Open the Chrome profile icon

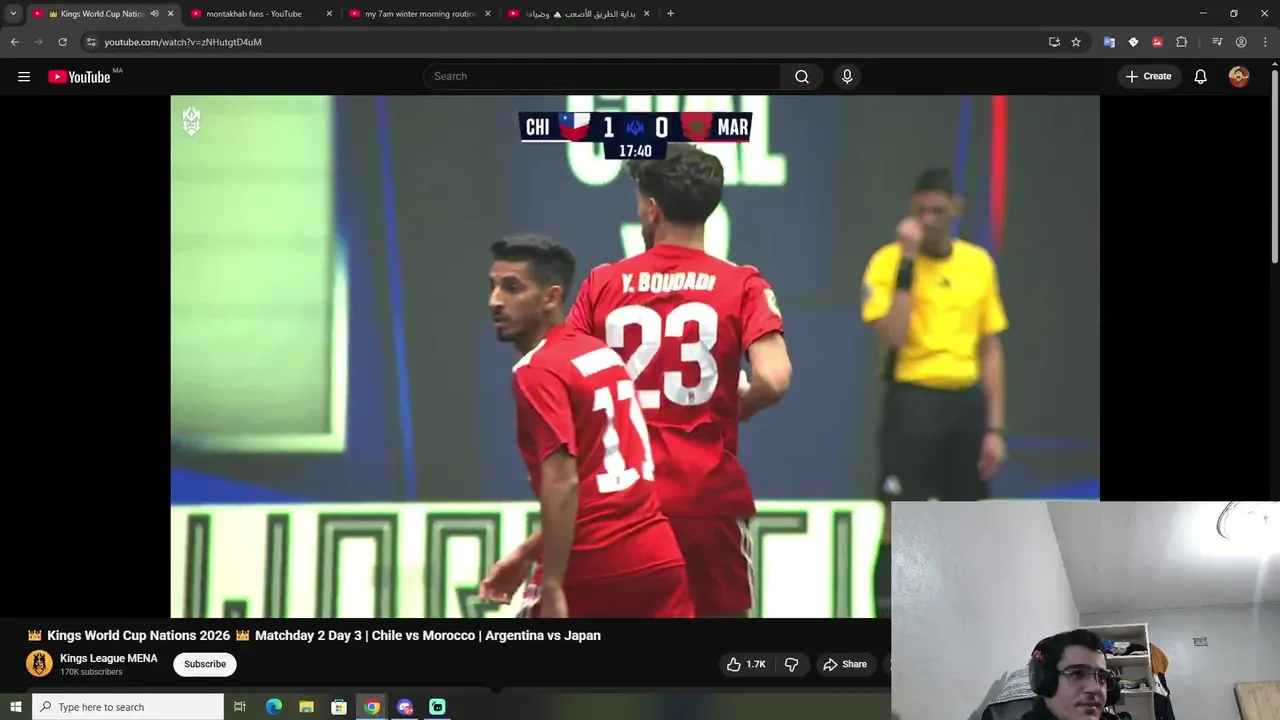click(x=1241, y=42)
